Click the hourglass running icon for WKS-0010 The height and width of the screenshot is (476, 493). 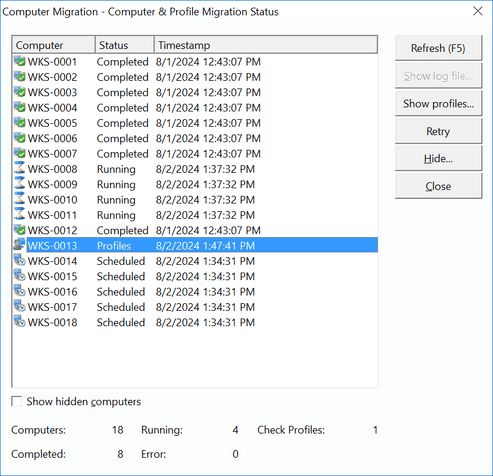20,199
